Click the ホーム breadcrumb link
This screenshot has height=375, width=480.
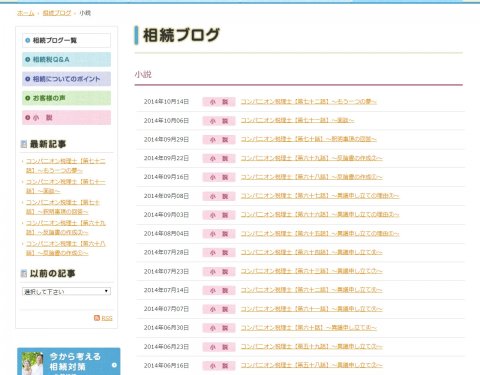tap(26, 13)
